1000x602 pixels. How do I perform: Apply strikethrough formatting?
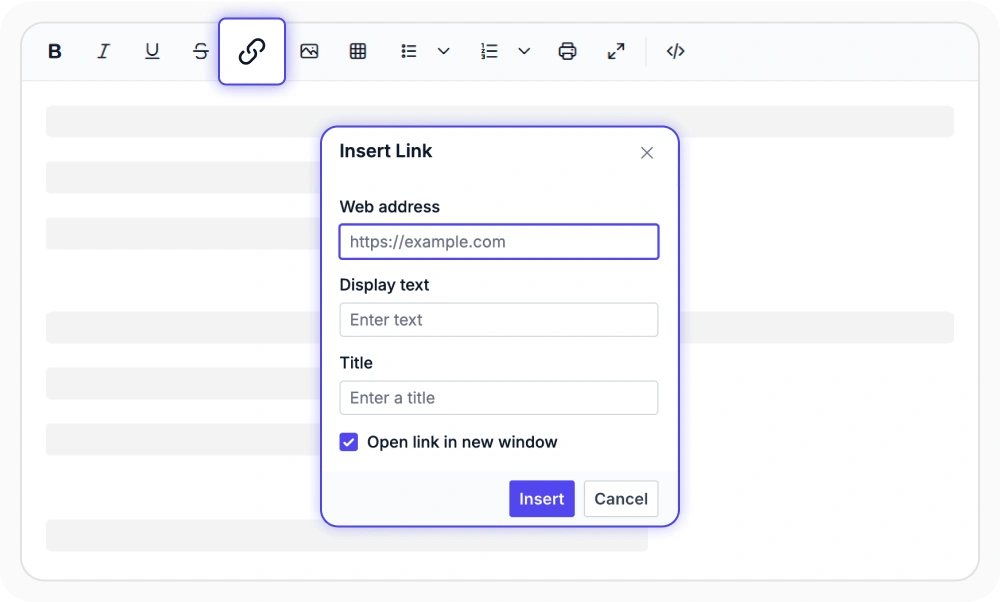click(x=200, y=51)
